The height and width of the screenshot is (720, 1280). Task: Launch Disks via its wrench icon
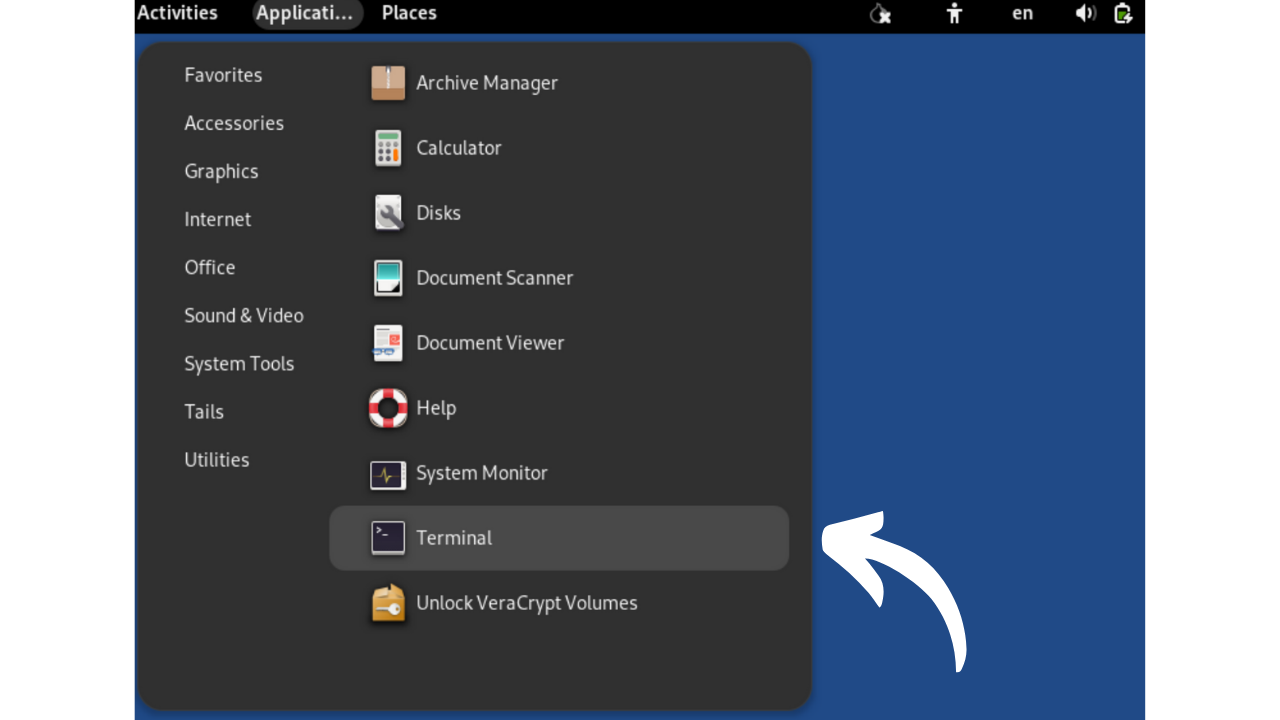[x=388, y=213]
